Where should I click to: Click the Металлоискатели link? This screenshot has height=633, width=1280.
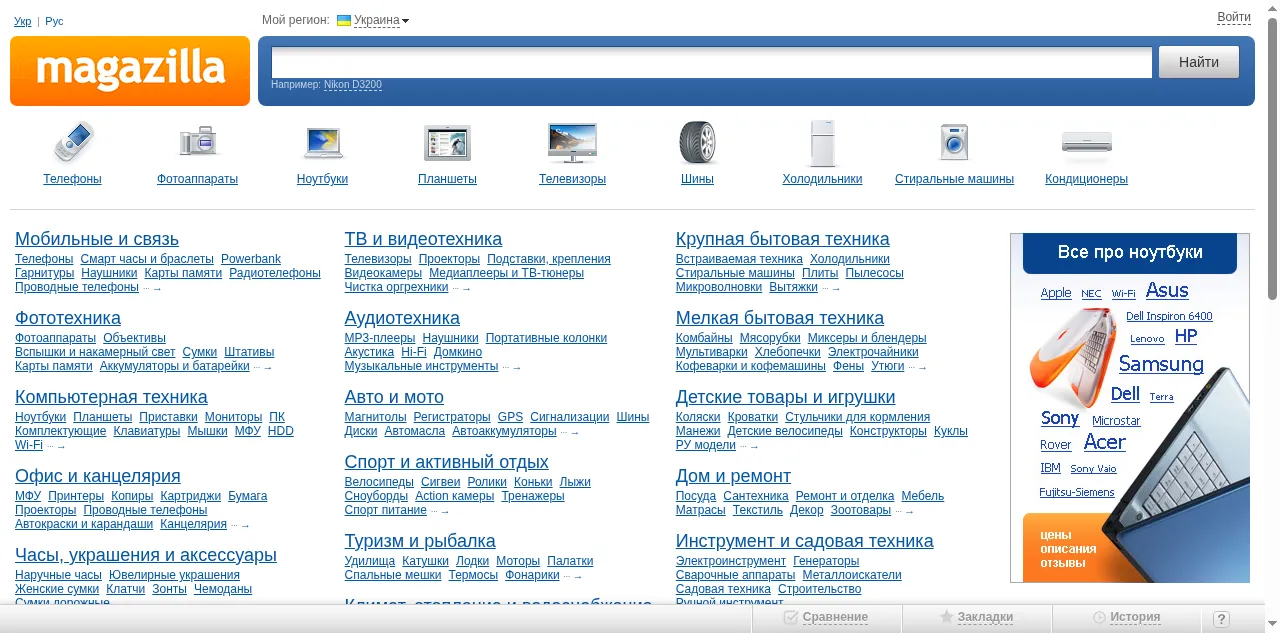852,575
